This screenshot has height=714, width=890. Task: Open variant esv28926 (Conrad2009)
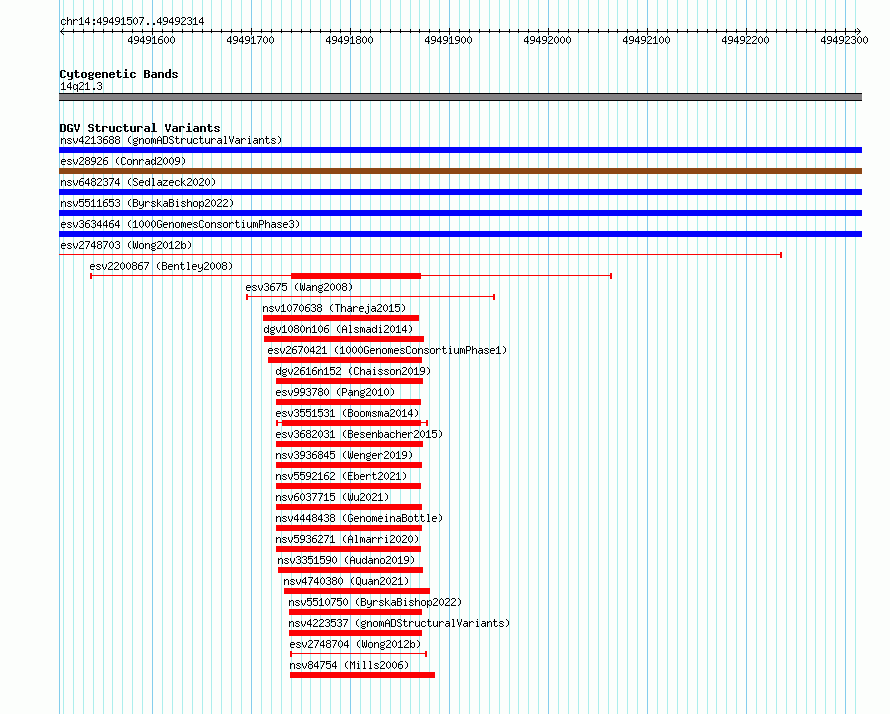[x=123, y=161]
